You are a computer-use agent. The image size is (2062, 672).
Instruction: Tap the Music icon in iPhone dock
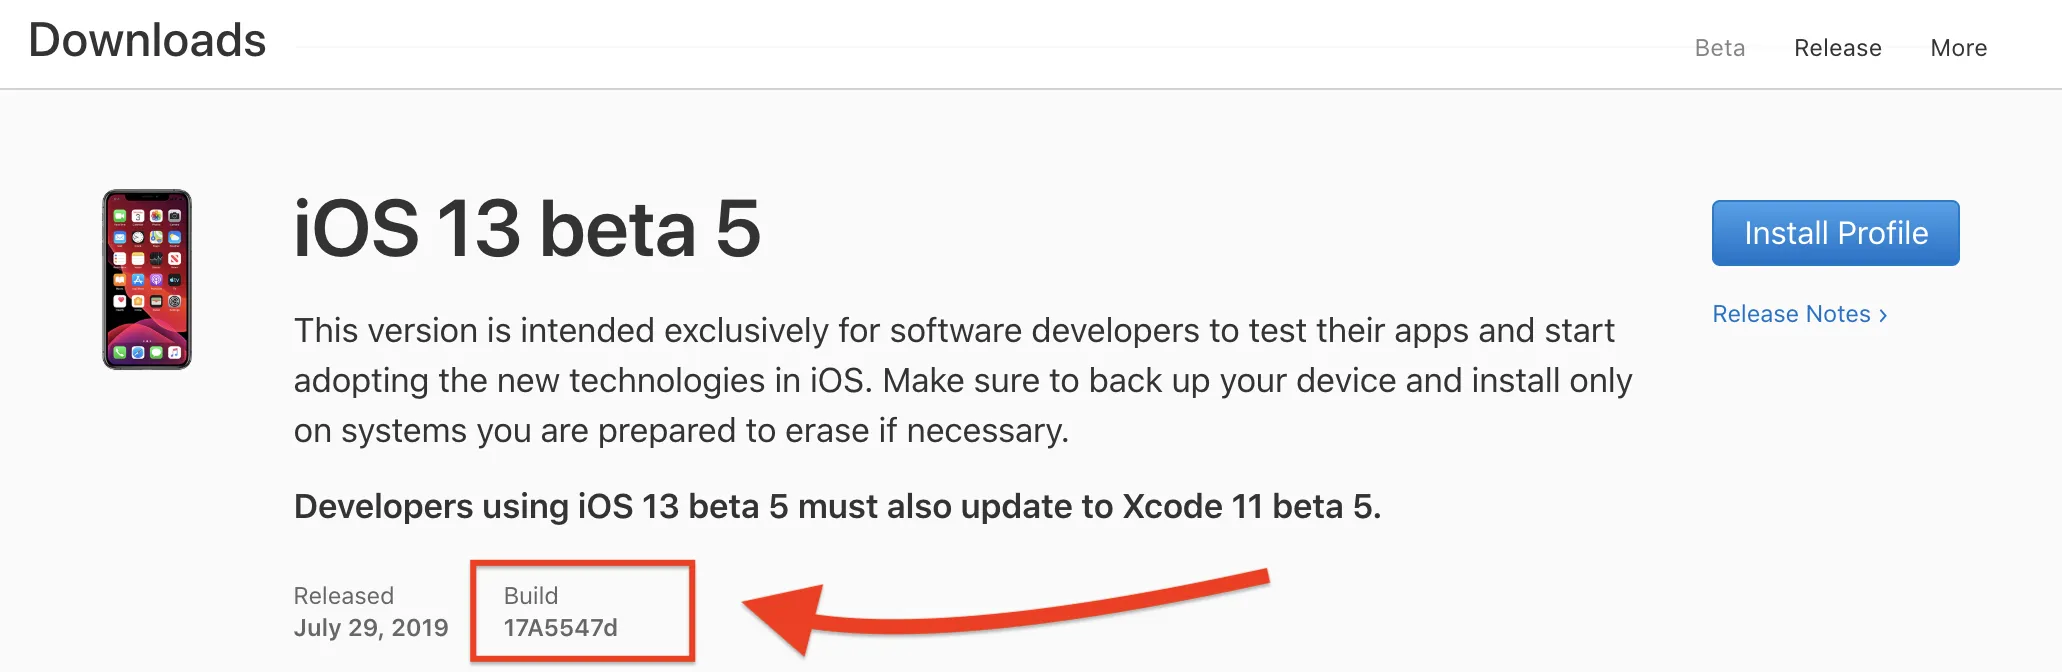[x=174, y=352]
